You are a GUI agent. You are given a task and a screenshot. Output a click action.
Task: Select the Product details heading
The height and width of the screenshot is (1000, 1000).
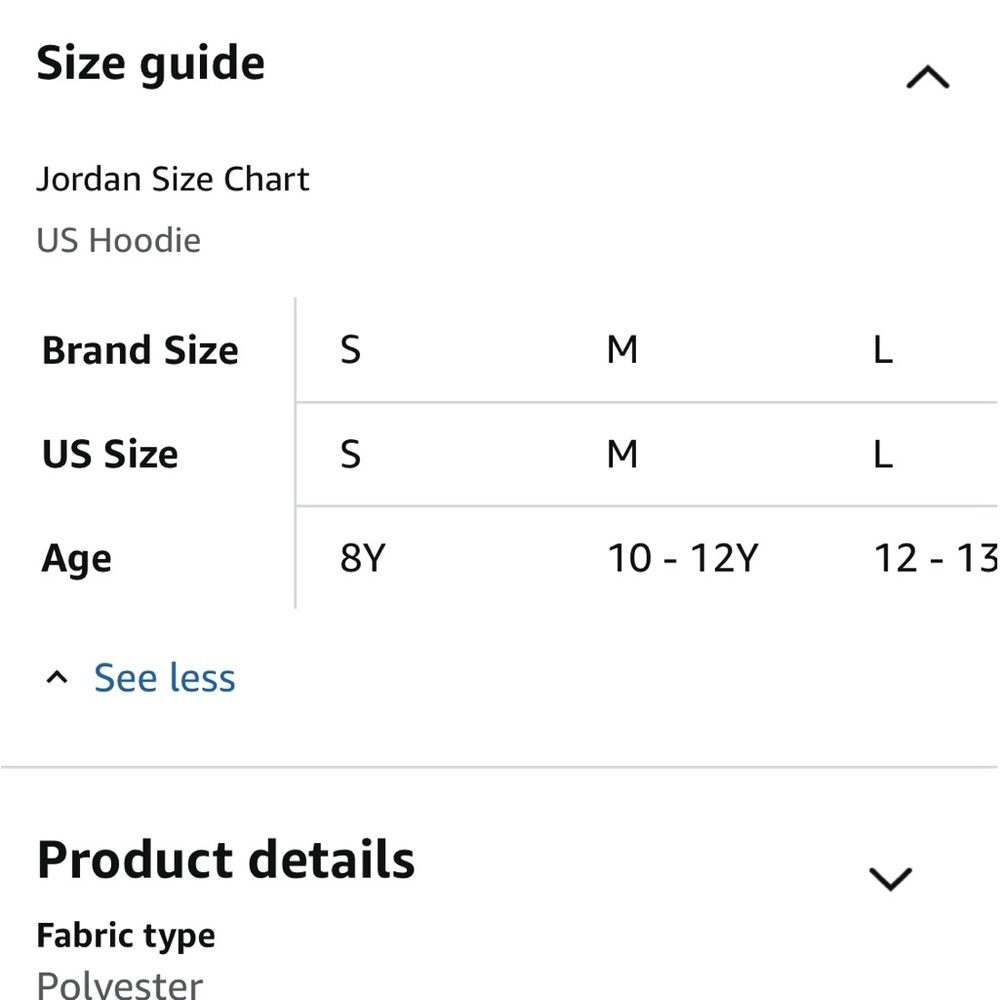coord(225,858)
